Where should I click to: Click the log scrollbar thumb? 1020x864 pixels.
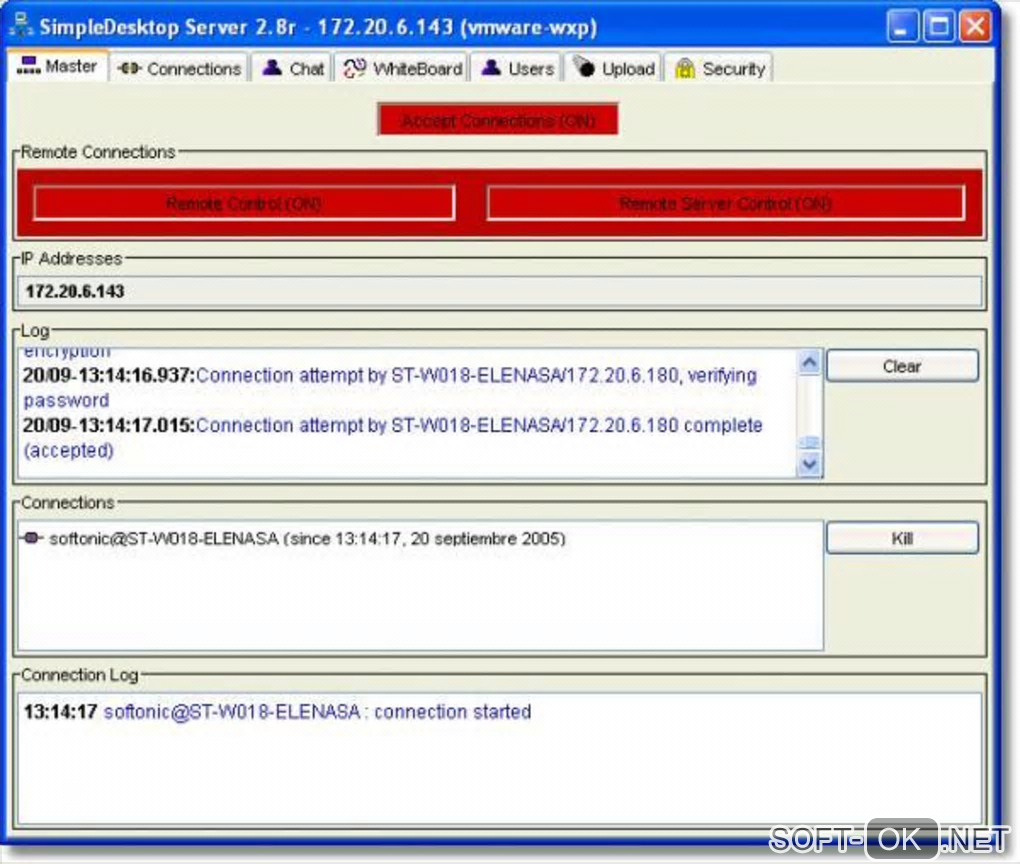[x=809, y=442]
